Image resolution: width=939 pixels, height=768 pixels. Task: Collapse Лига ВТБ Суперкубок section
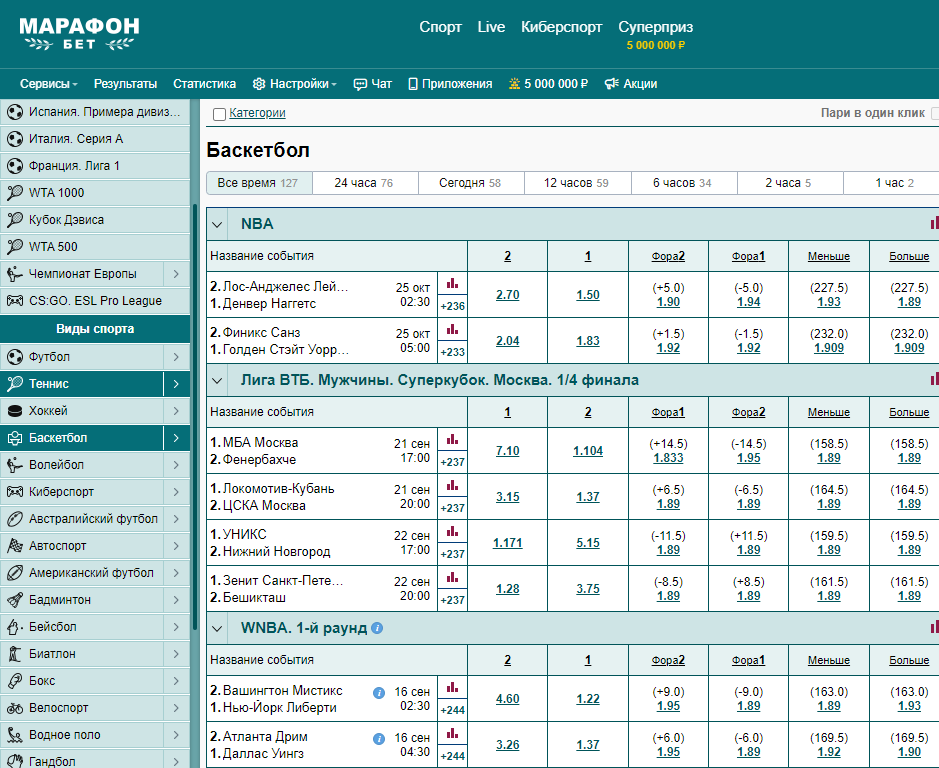click(x=217, y=380)
